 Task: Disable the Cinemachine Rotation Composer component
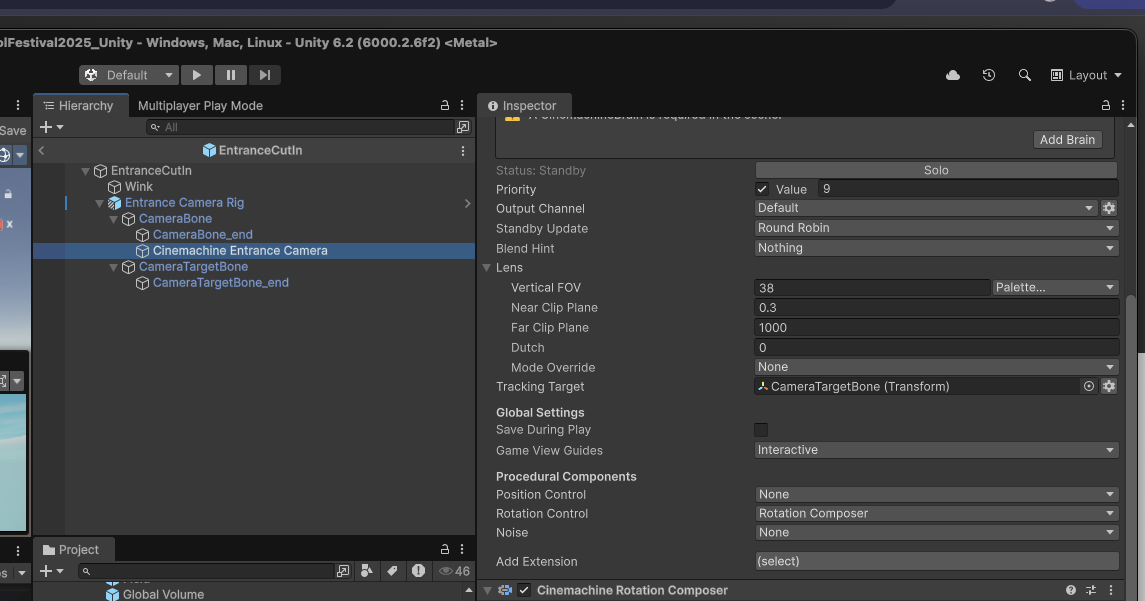[524, 590]
